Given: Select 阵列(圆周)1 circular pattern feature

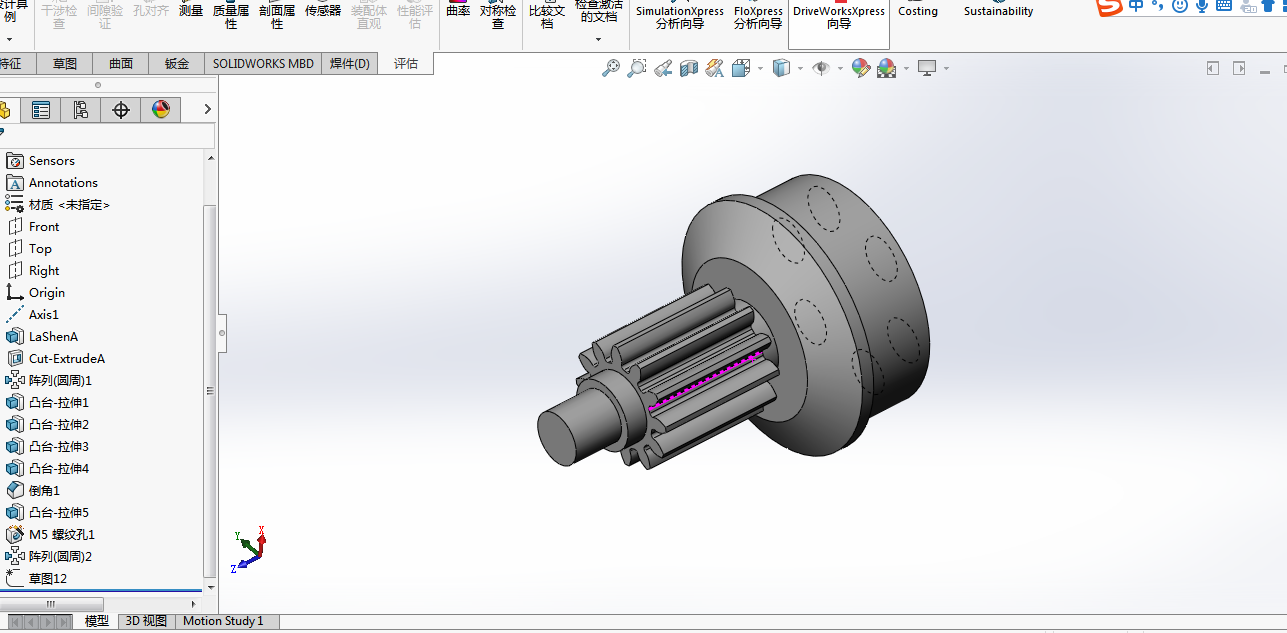Looking at the screenshot, I should pos(59,381).
